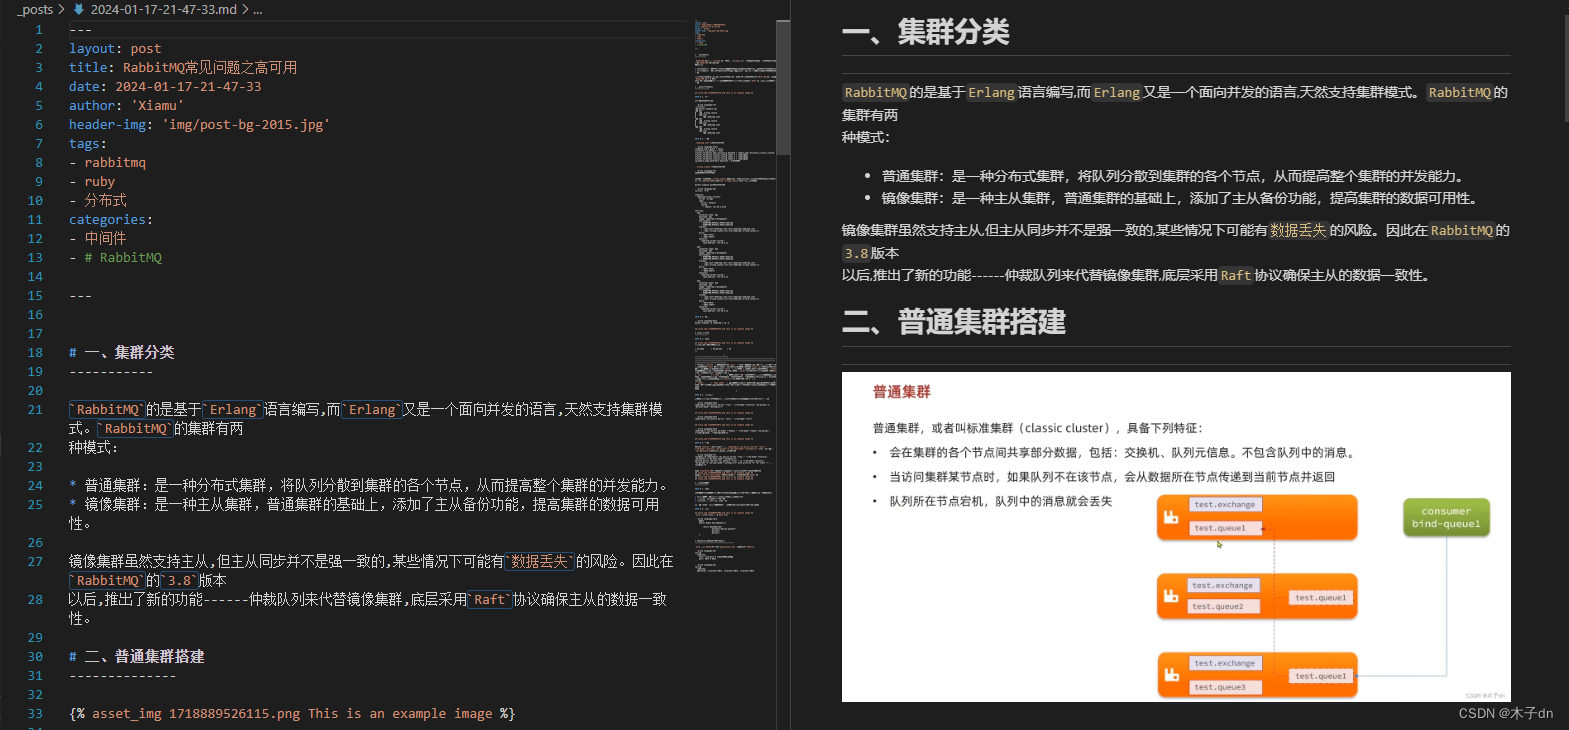Open the 2024-01-17-21-47-33.md breadcrumb
1569x730 pixels.
pos(164,9)
